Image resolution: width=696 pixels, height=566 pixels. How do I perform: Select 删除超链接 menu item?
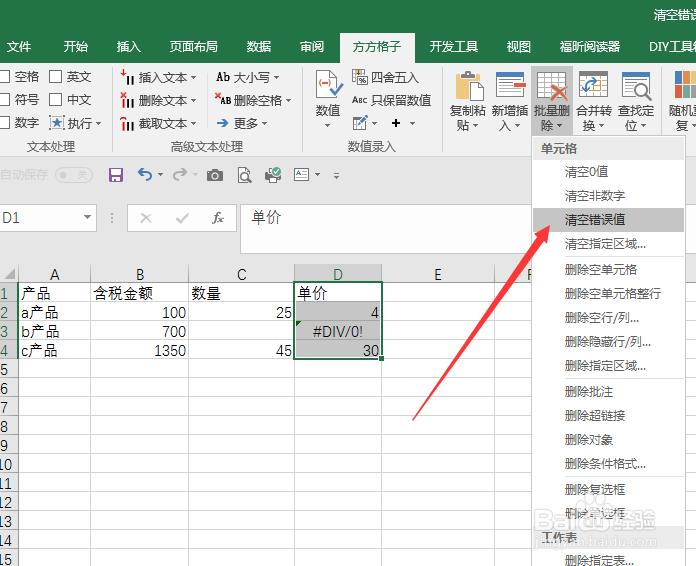click(608, 416)
